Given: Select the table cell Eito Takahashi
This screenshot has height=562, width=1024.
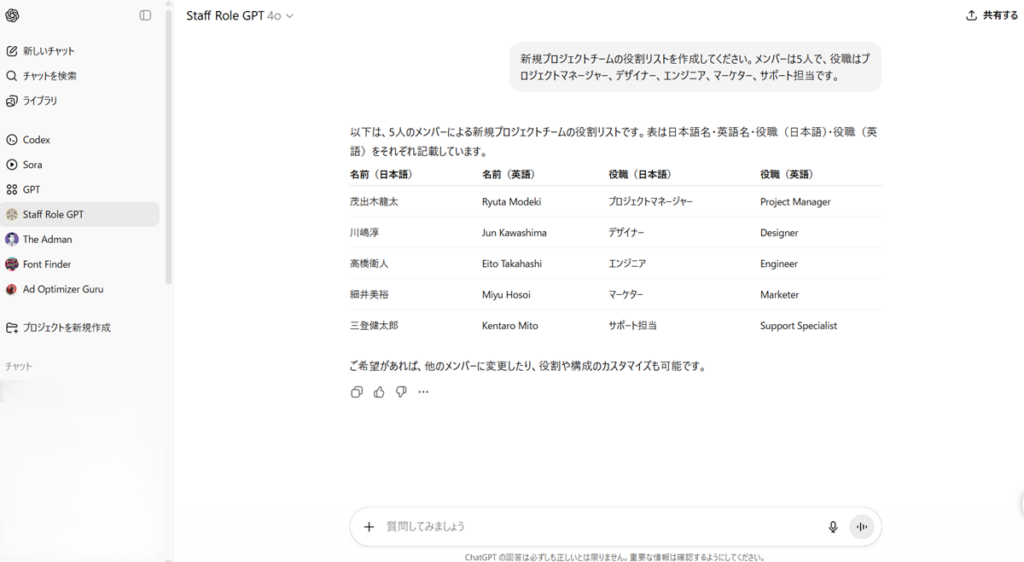Looking at the screenshot, I should pos(512,264).
